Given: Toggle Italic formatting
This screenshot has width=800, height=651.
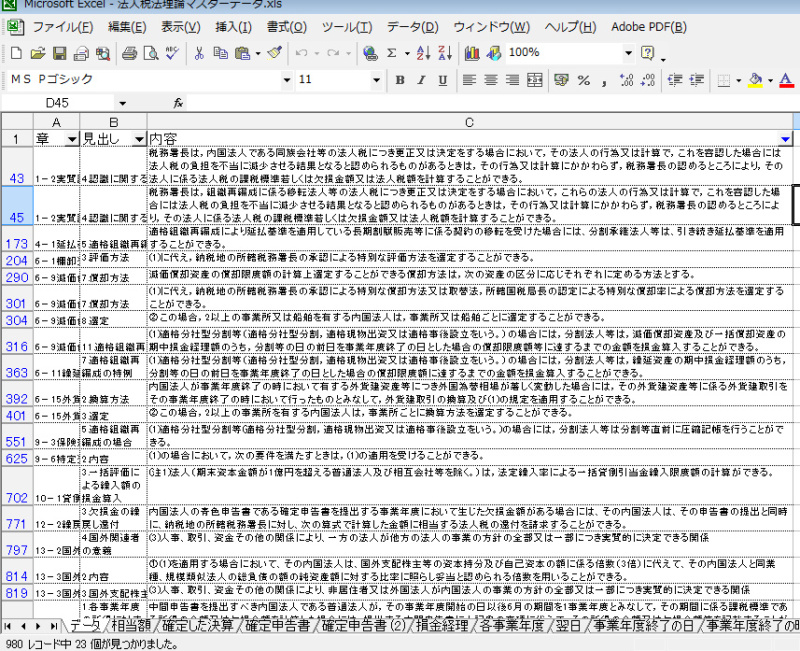Looking at the screenshot, I should pos(421,80).
